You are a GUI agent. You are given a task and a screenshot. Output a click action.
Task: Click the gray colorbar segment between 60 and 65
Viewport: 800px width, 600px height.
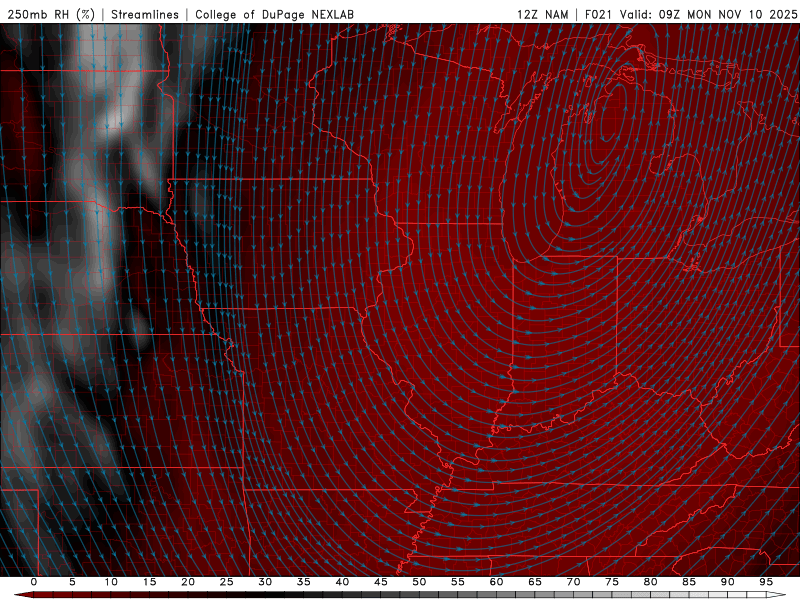(x=515, y=595)
